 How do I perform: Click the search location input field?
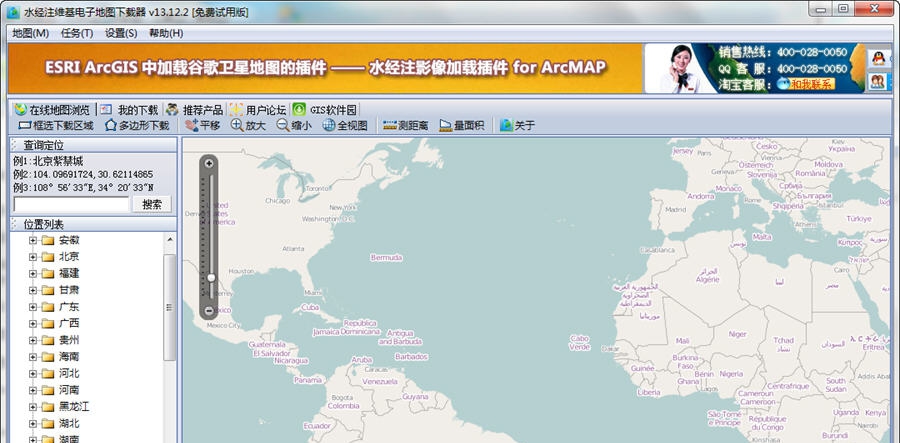point(71,204)
